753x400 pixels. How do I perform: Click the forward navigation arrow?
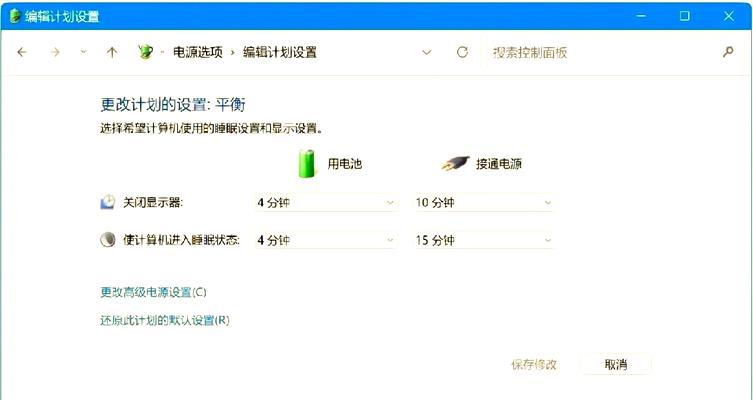click(55, 52)
